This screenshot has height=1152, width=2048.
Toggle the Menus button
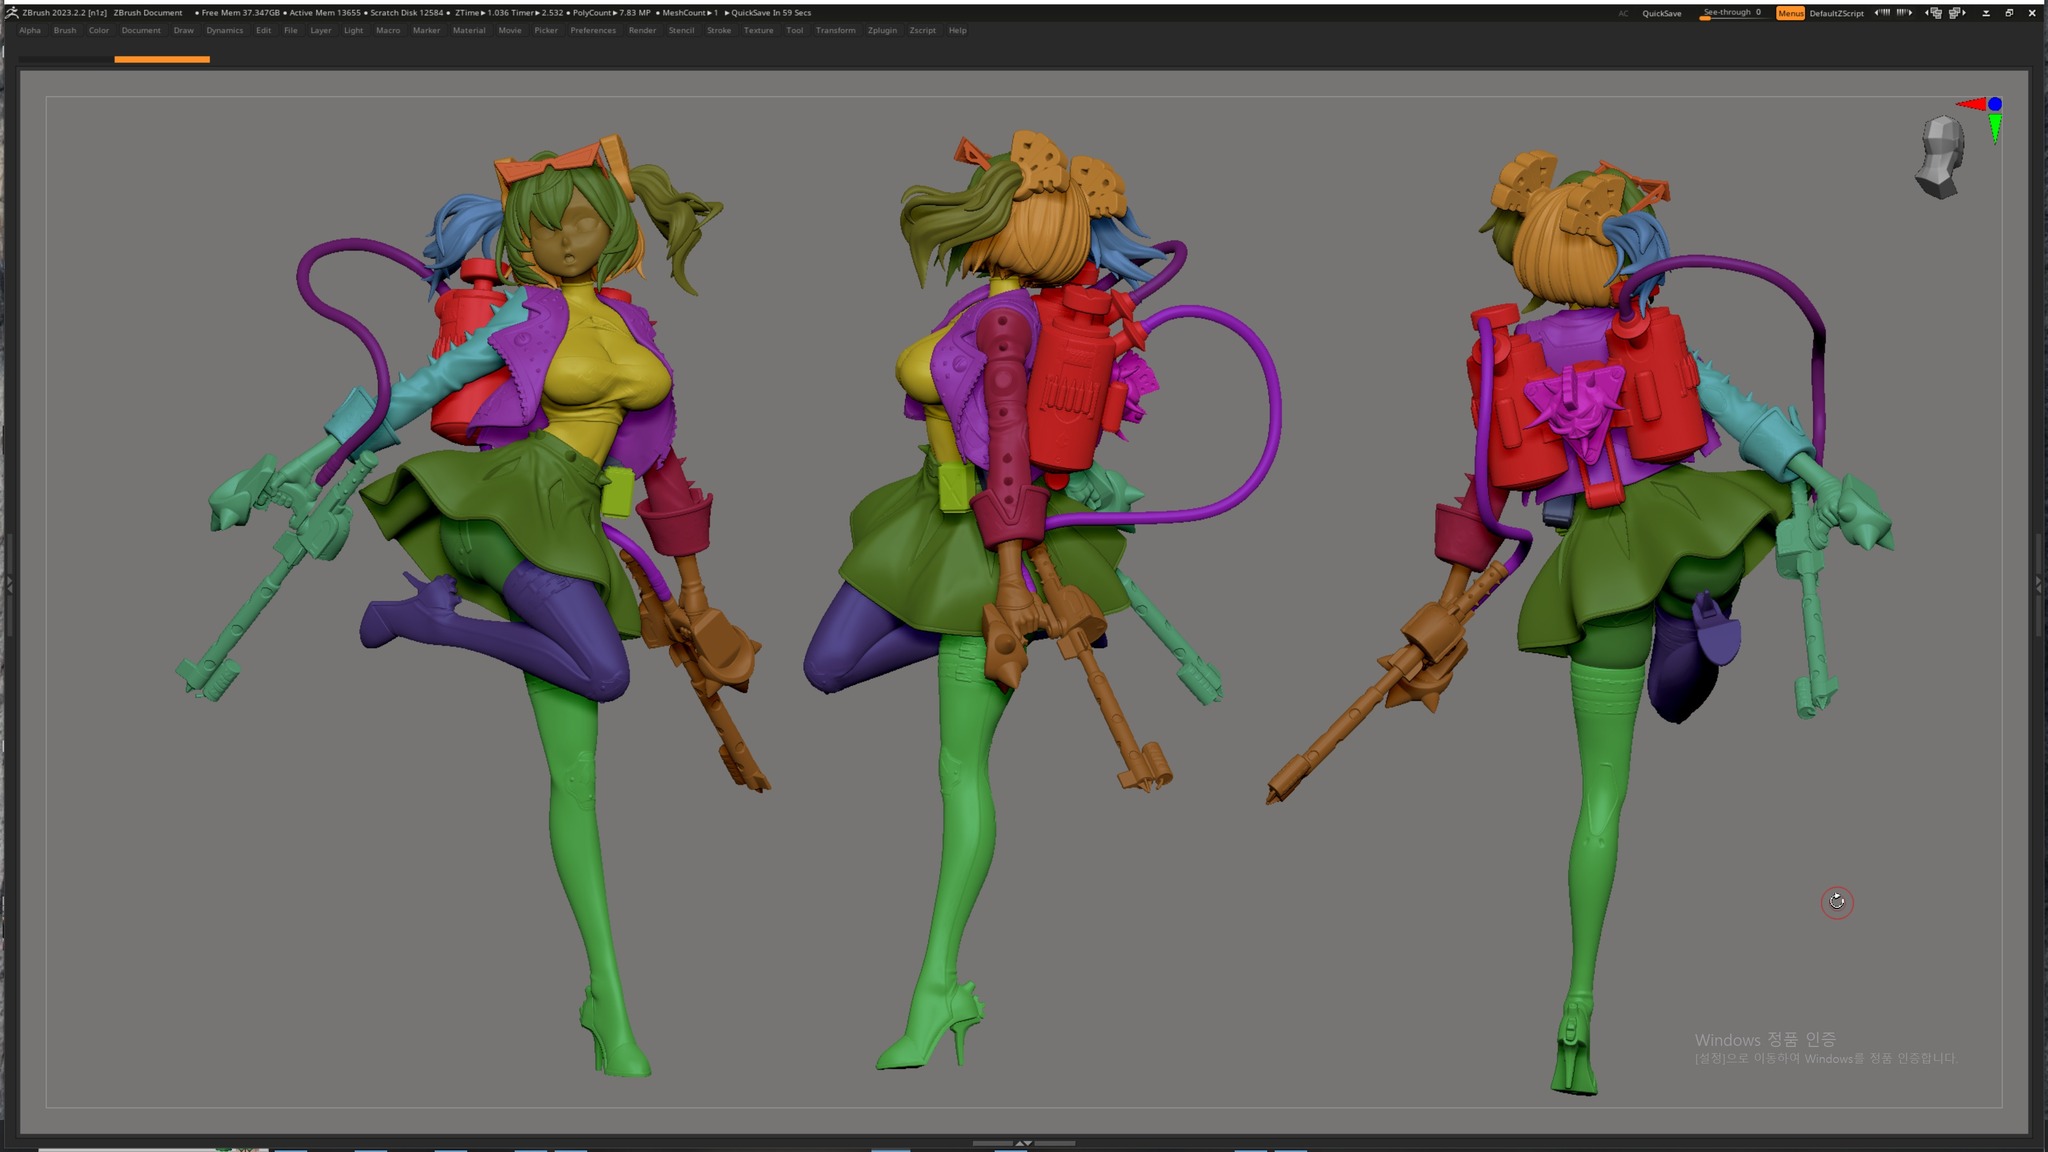(1790, 13)
